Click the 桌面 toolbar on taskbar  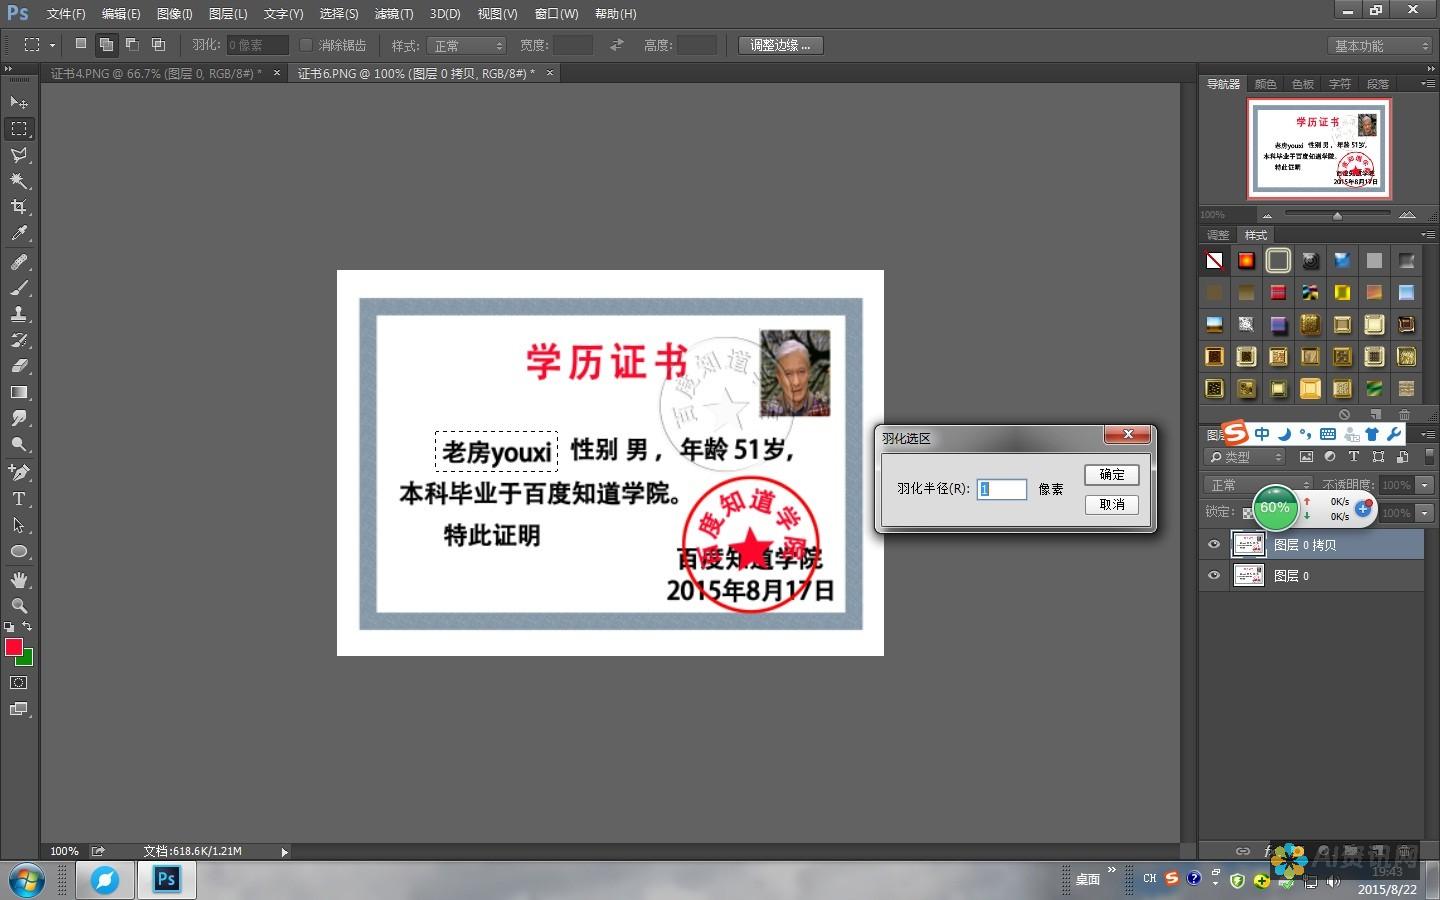click(1088, 880)
